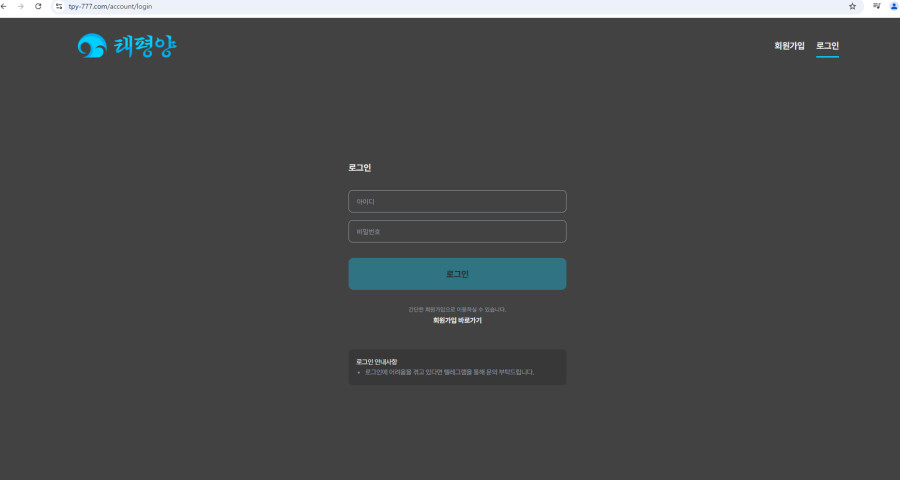Focus the 아이디 input field

tap(457, 202)
